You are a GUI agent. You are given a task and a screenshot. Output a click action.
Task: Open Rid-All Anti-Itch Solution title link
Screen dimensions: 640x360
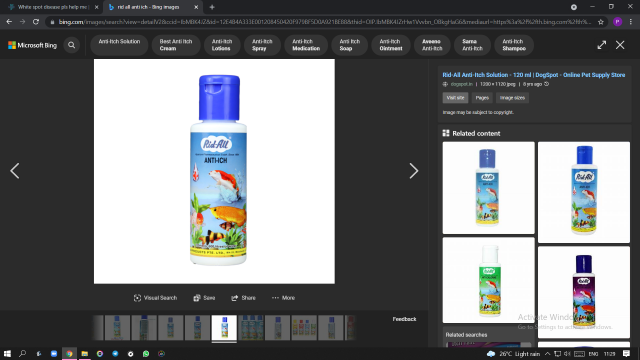tap(533, 75)
